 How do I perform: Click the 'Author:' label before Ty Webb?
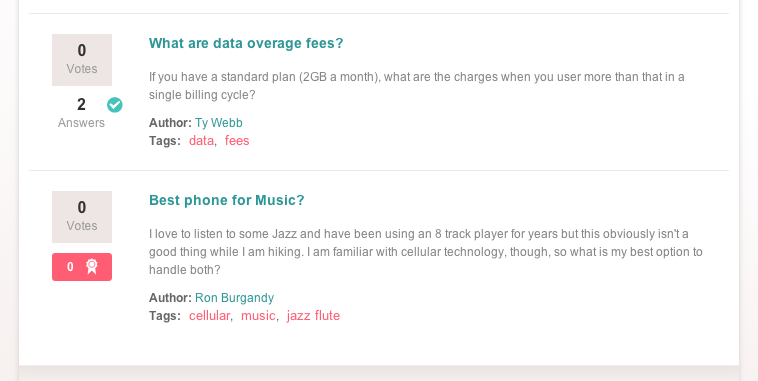click(x=170, y=123)
